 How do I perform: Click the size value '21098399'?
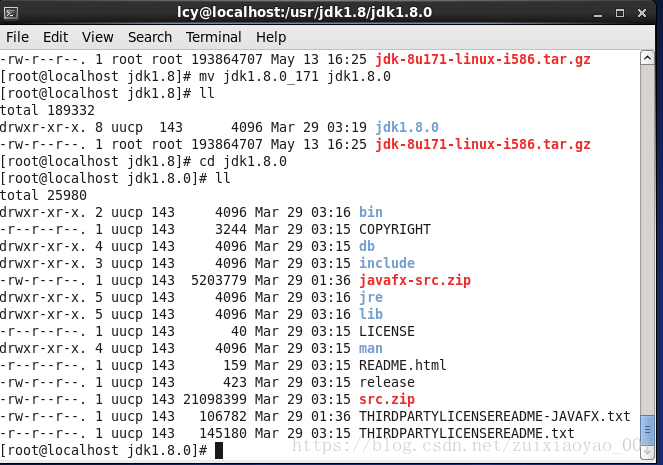[215, 399]
